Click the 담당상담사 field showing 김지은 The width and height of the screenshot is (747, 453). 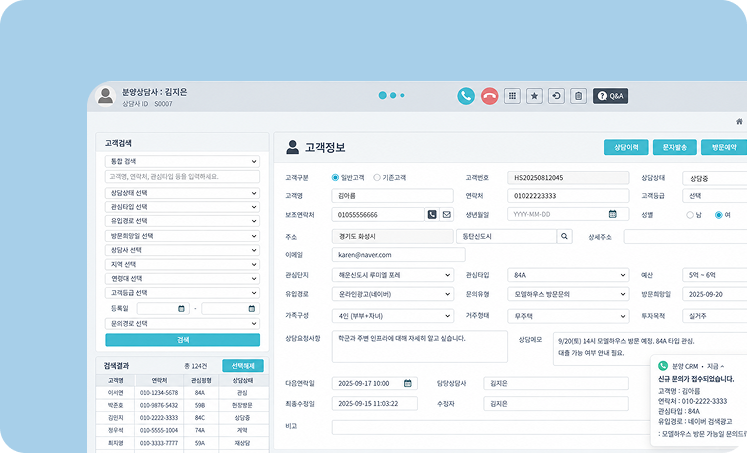(556, 383)
